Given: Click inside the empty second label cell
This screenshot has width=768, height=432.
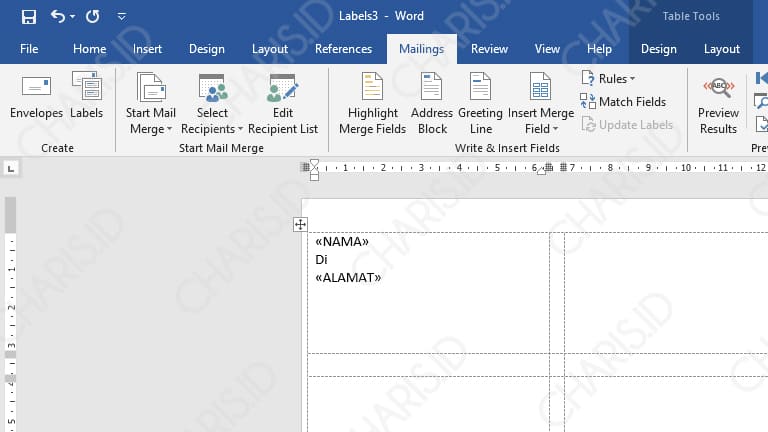Looking at the screenshot, I should (x=666, y=293).
